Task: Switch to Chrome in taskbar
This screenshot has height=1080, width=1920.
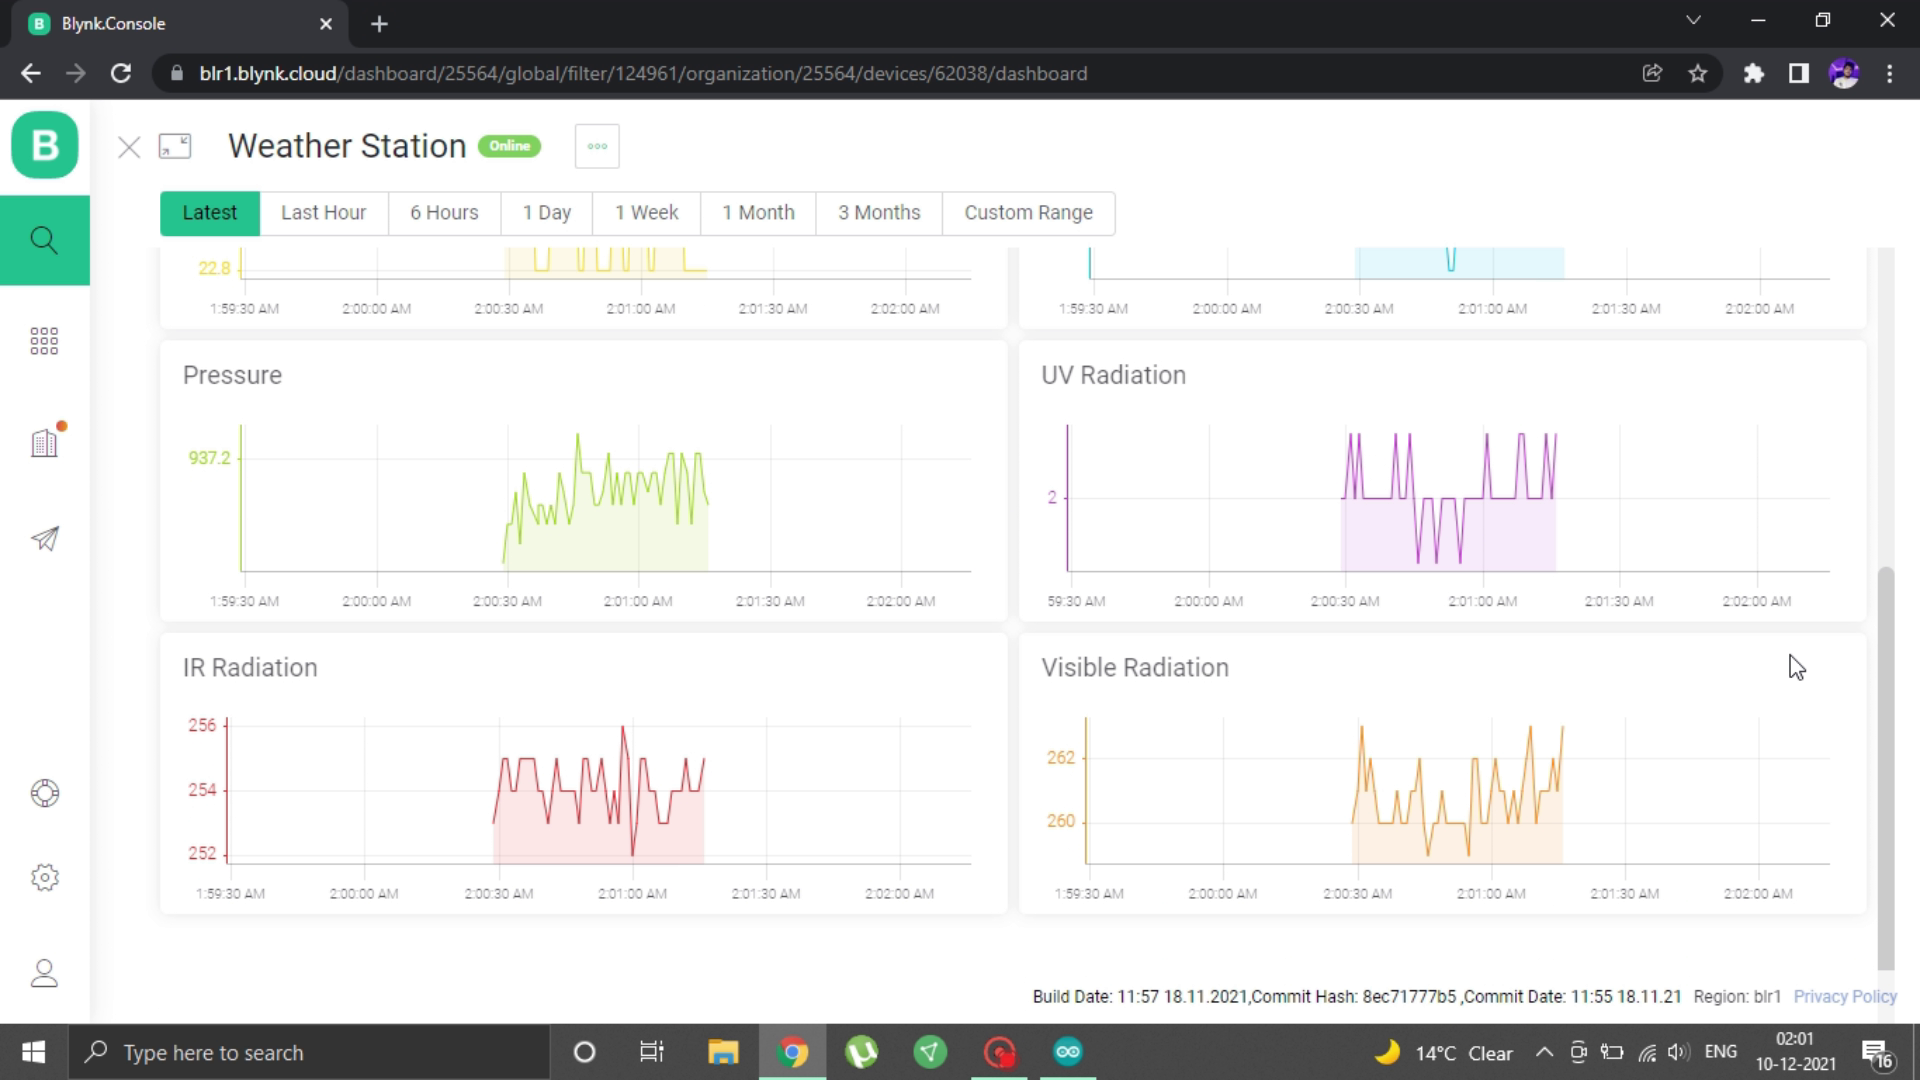Action: coord(792,1052)
